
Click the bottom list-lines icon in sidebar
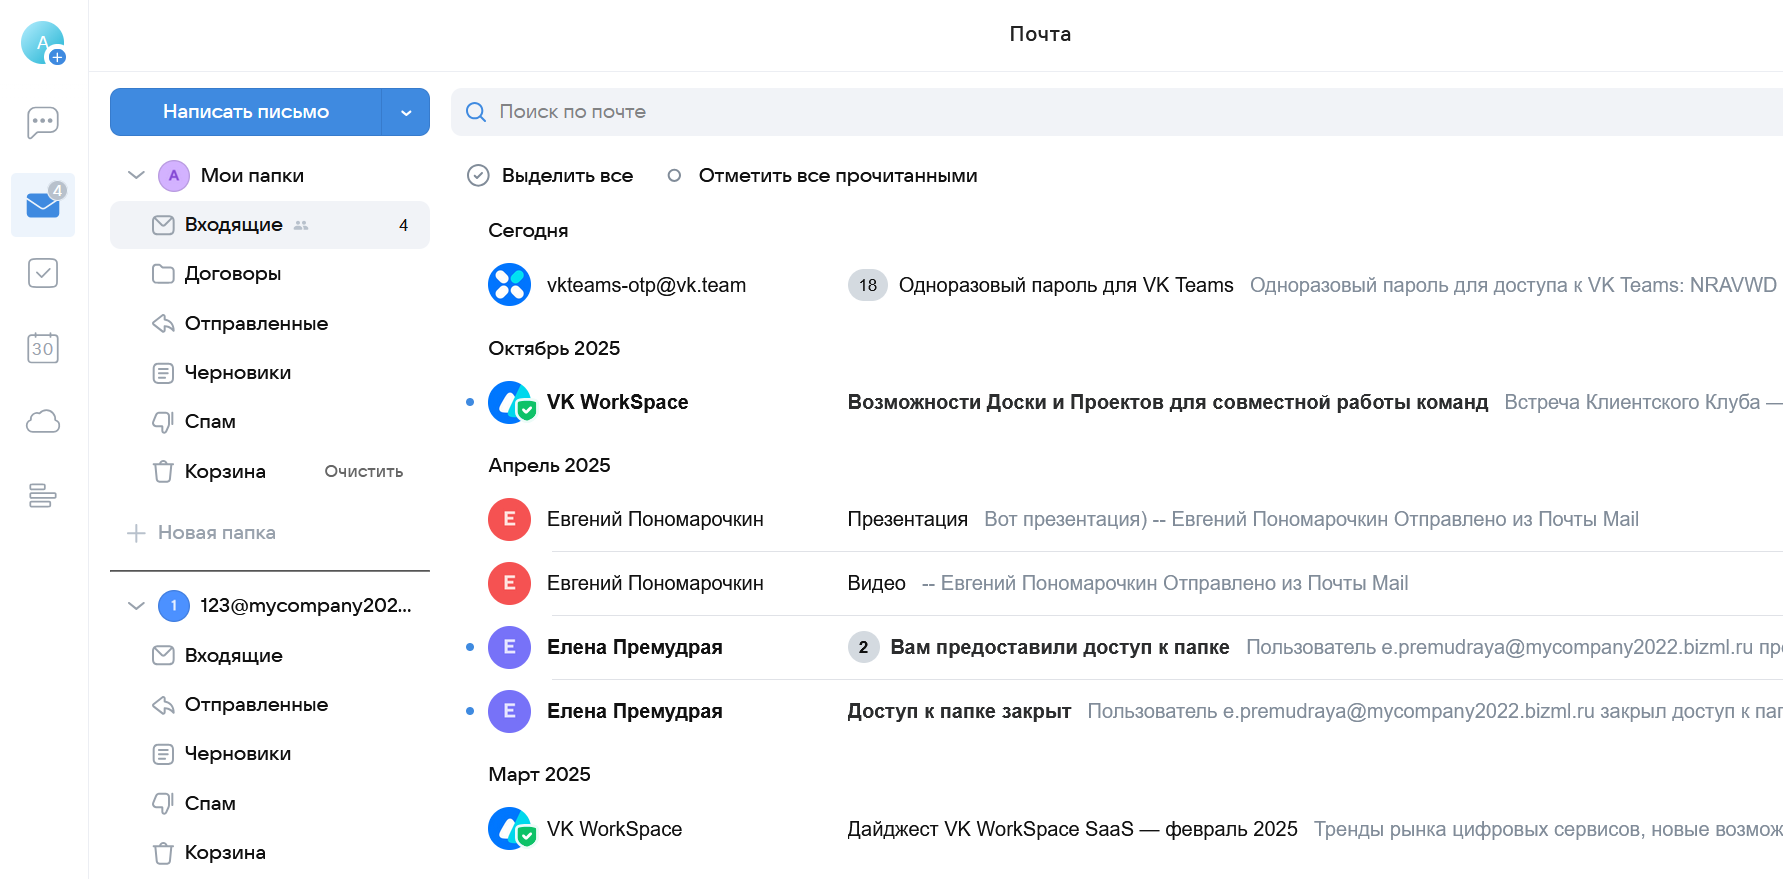(42, 495)
